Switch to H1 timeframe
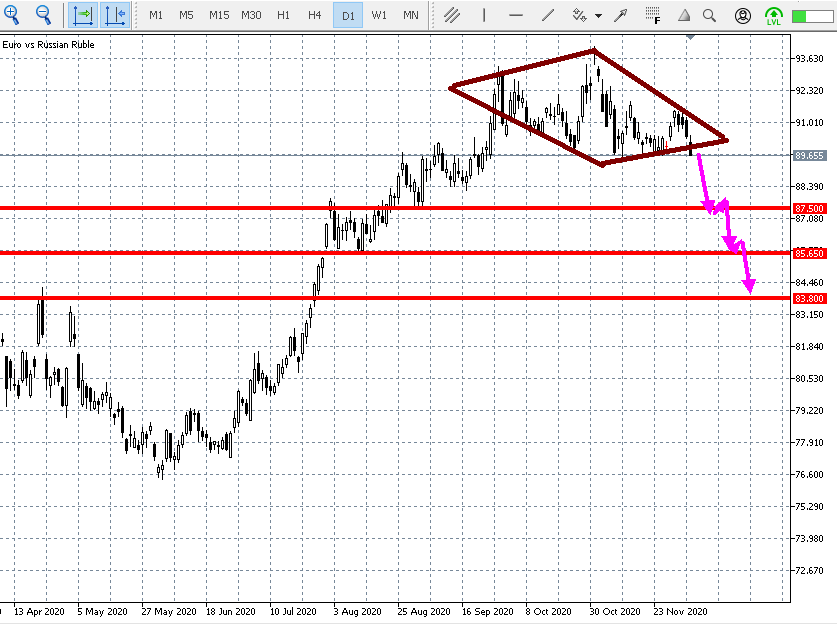The height and width of the screenshot is (624, 837). (x=283, y=15)
